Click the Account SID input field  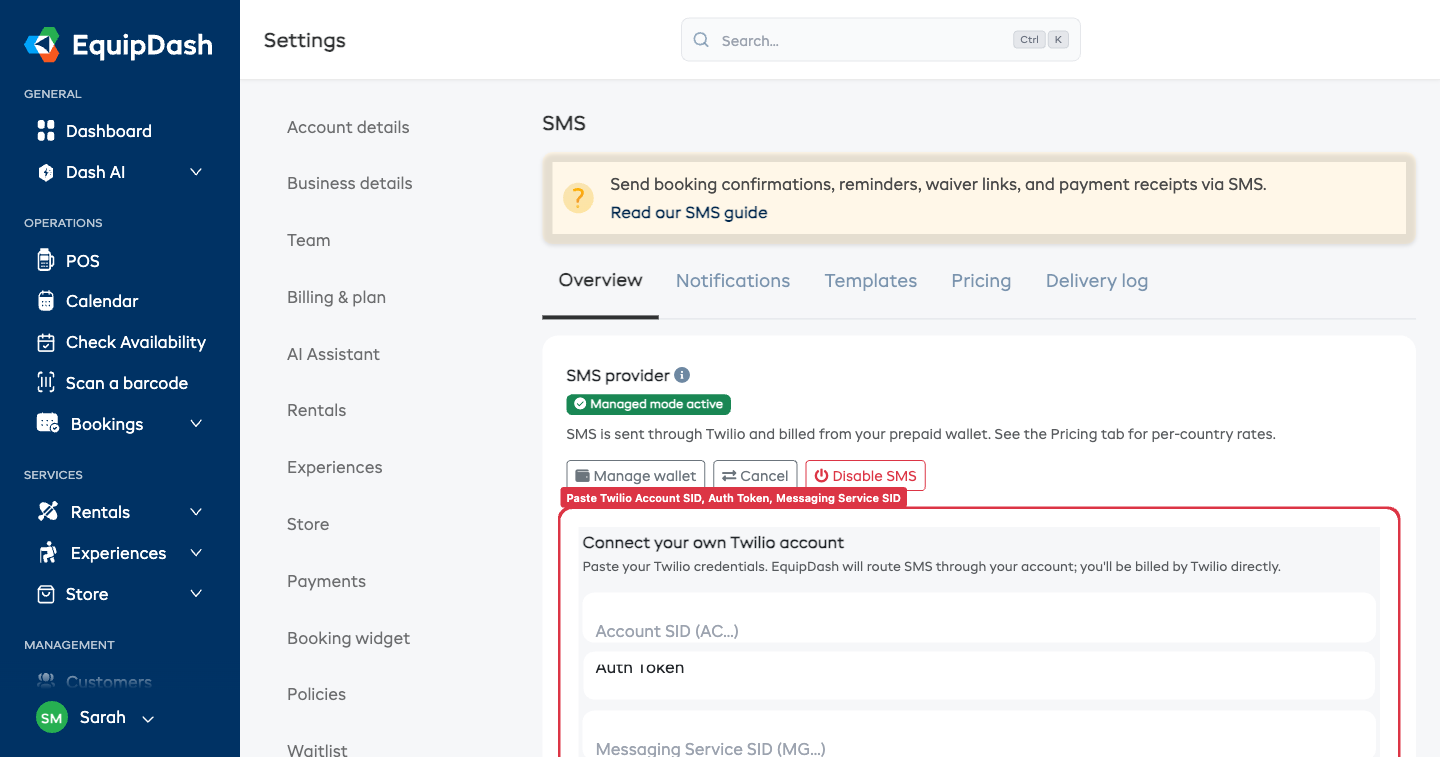[979, 618]
